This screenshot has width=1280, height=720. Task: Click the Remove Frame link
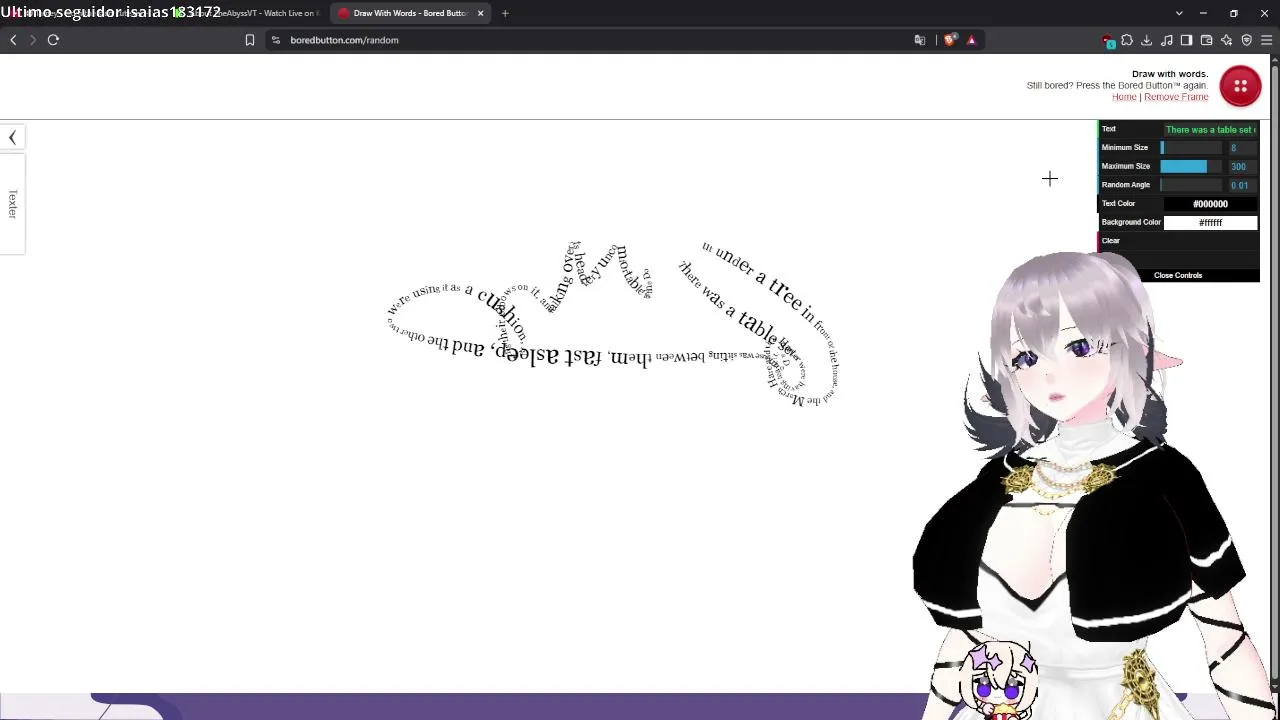[1176, 97]
